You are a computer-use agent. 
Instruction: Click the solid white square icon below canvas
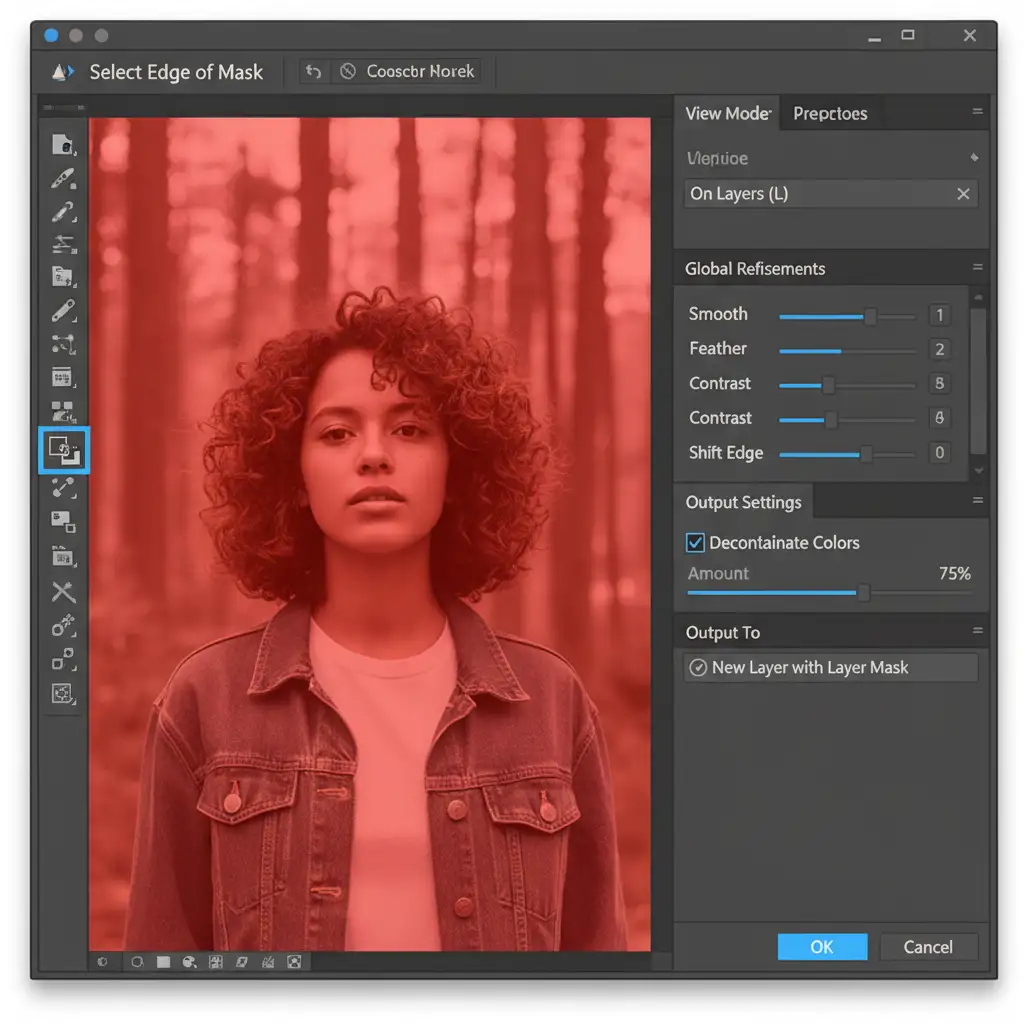pos(163,962)
